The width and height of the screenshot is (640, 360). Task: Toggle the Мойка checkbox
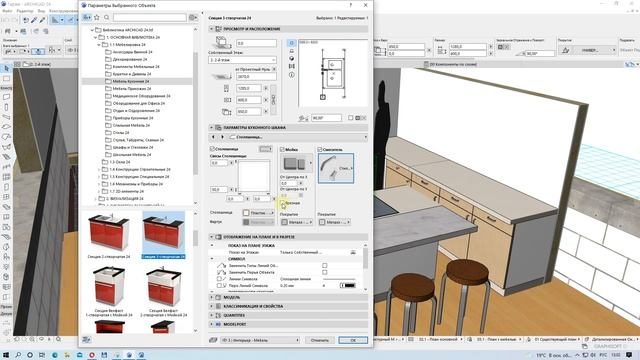282,149
